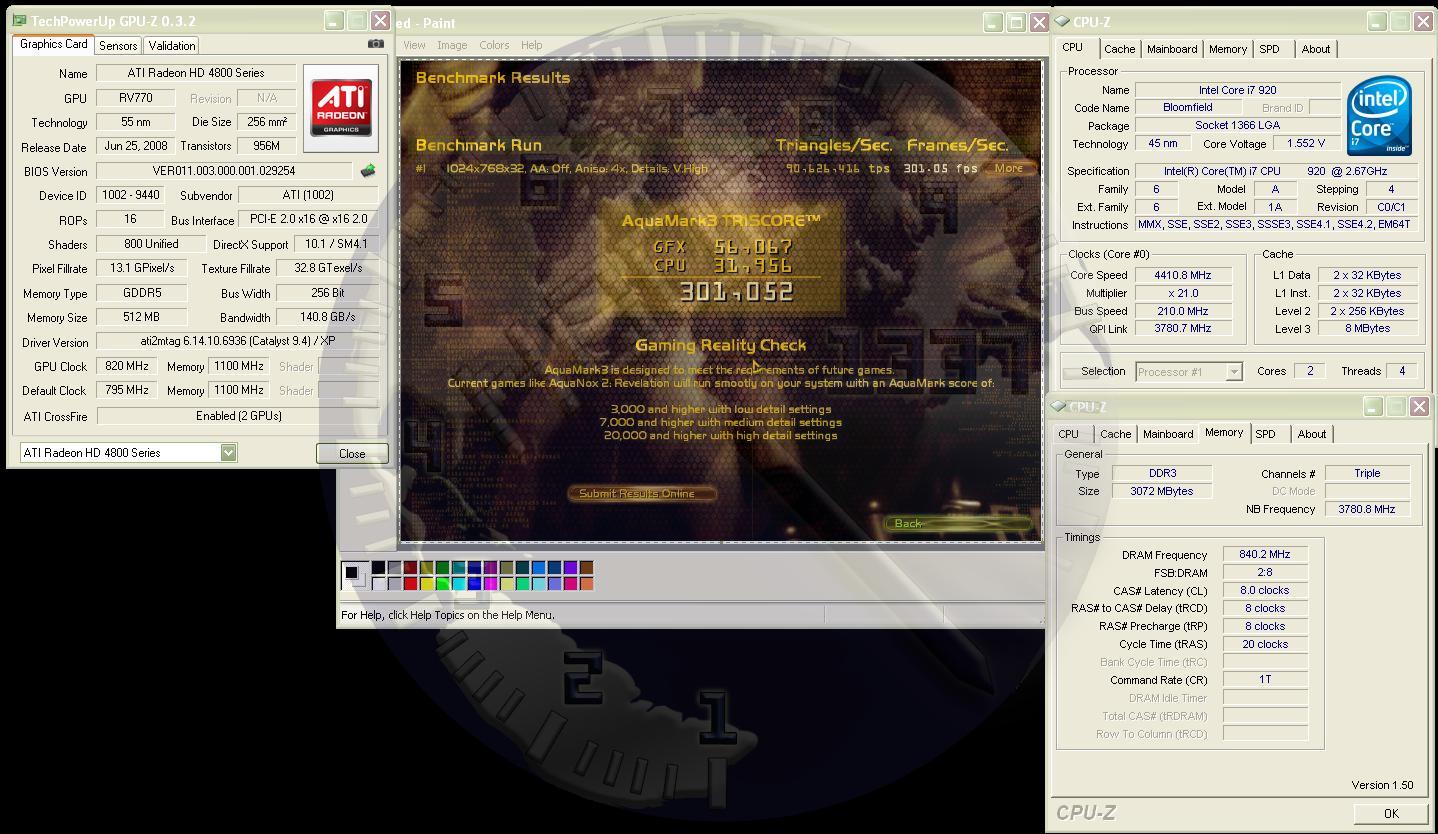Choose the magenta swatch in Paint palette
The height and width of the screenshot is (834, 1438).
[490, 584]
